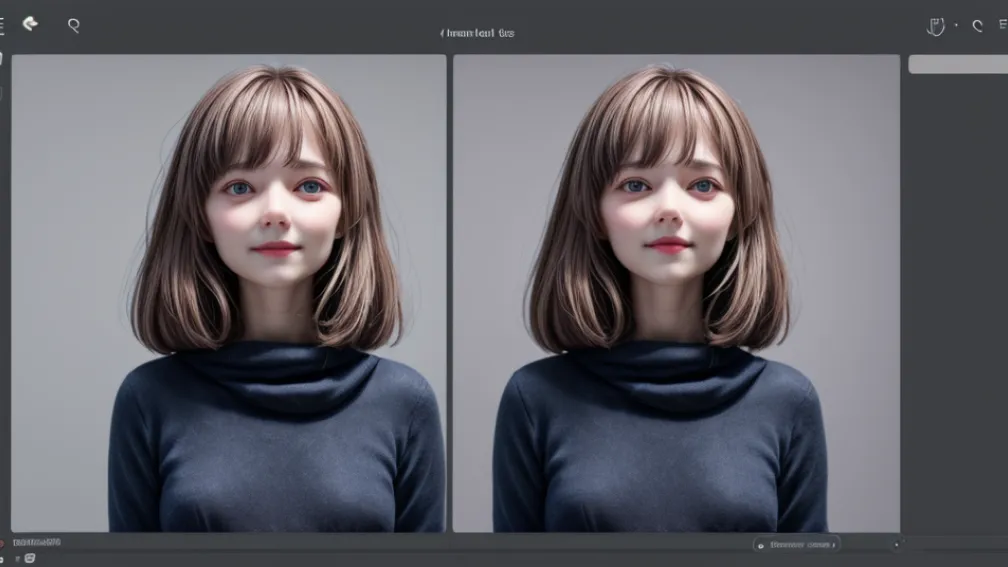Click the garbled status label at bottom left
Screen dimensions: 1008x567
coord(37,543)
